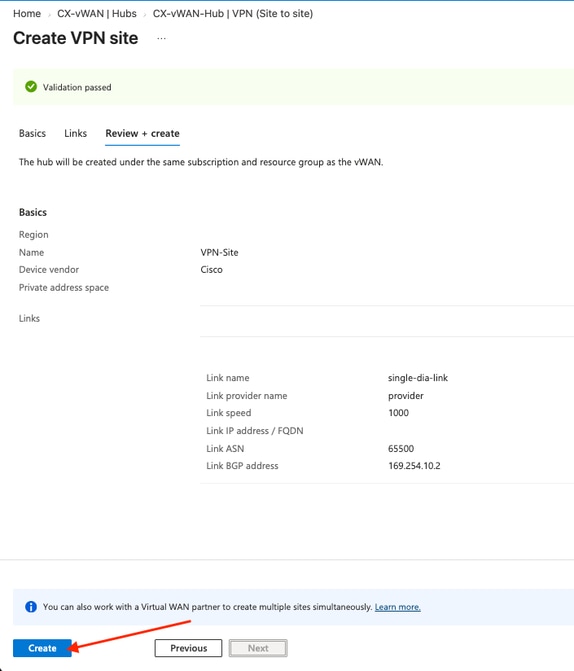Click the Name label in the Basics section

click(31, 252)
